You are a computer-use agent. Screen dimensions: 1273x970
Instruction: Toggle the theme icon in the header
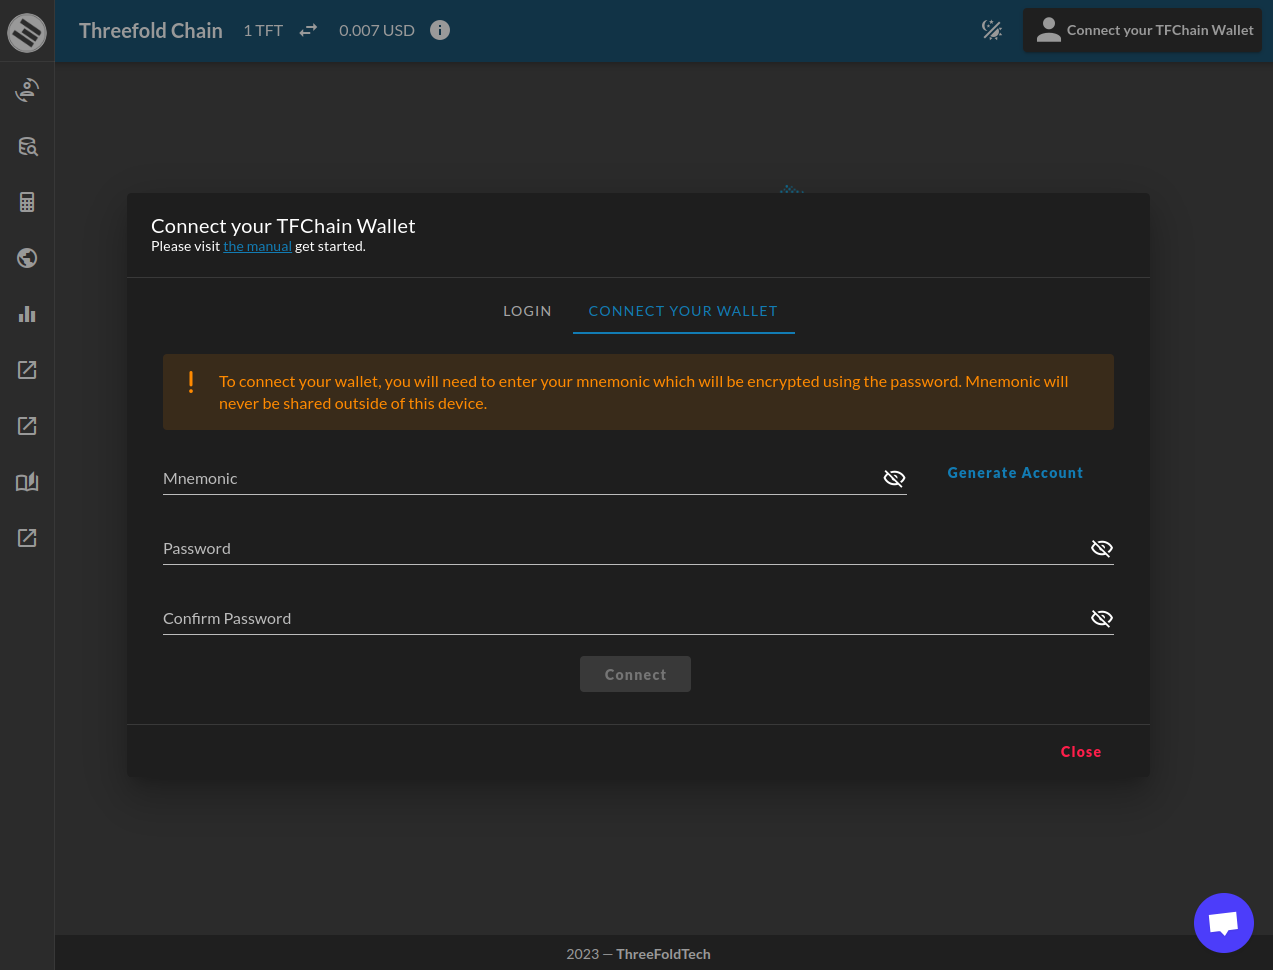[x=992, y=30]
